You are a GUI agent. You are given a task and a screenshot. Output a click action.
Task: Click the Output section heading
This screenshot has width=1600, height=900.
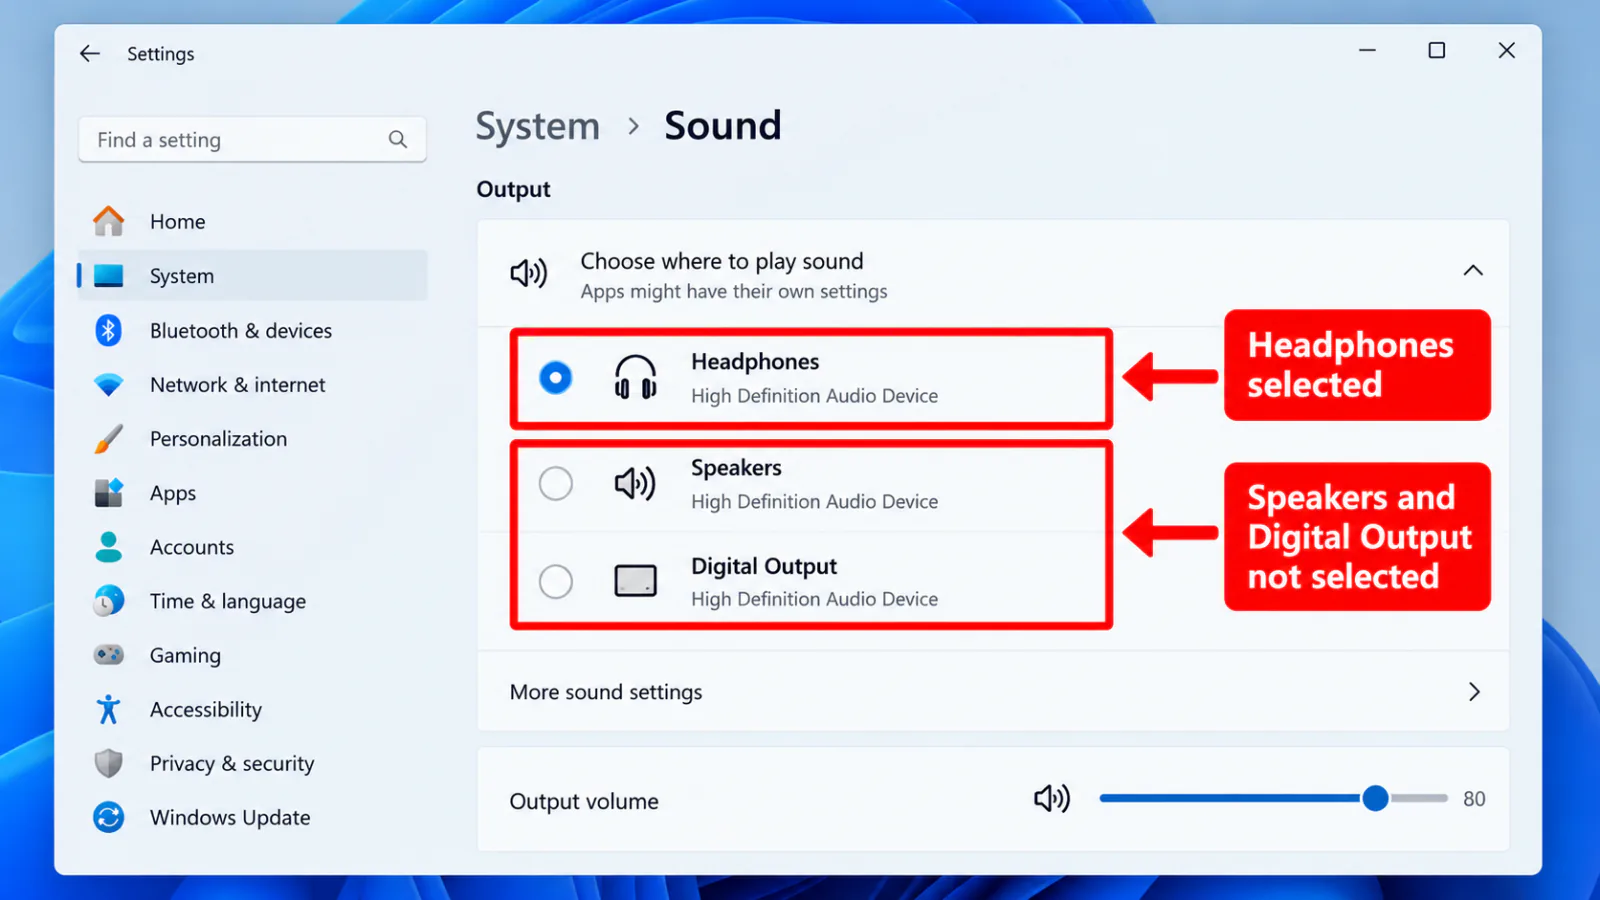click(513, 189)
